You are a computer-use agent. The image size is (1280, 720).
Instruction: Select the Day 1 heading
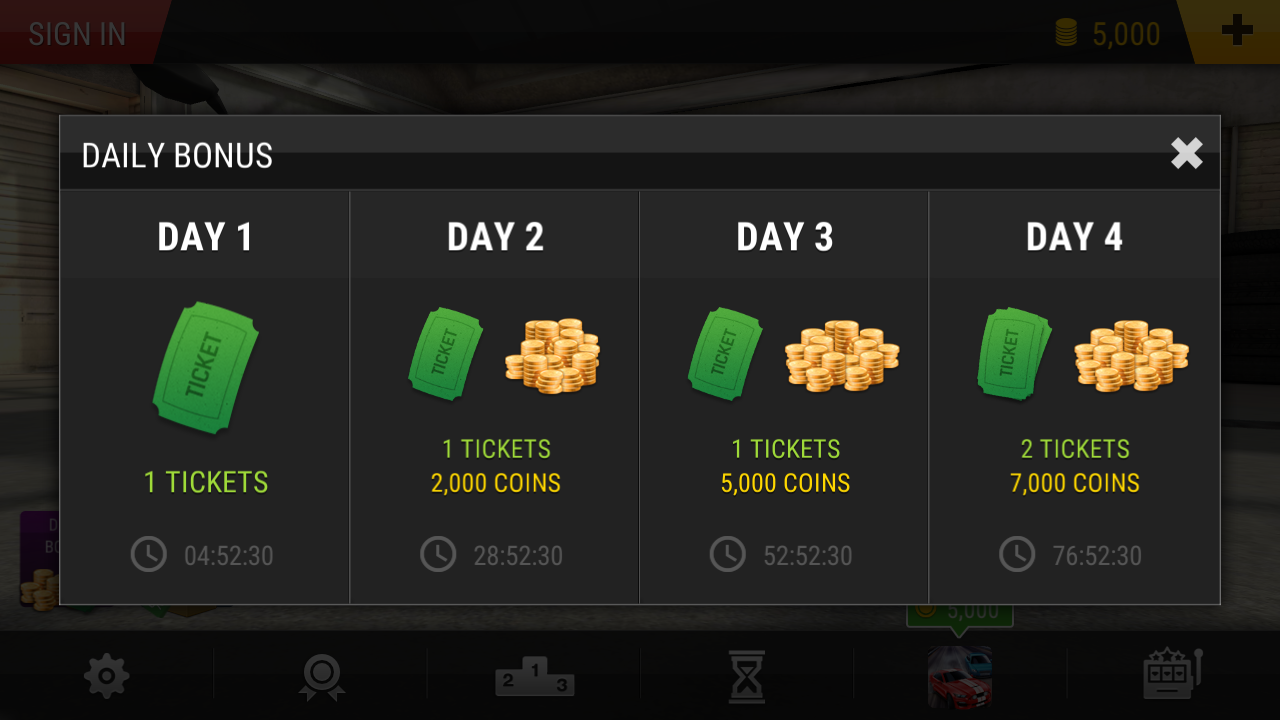point(205,237)
